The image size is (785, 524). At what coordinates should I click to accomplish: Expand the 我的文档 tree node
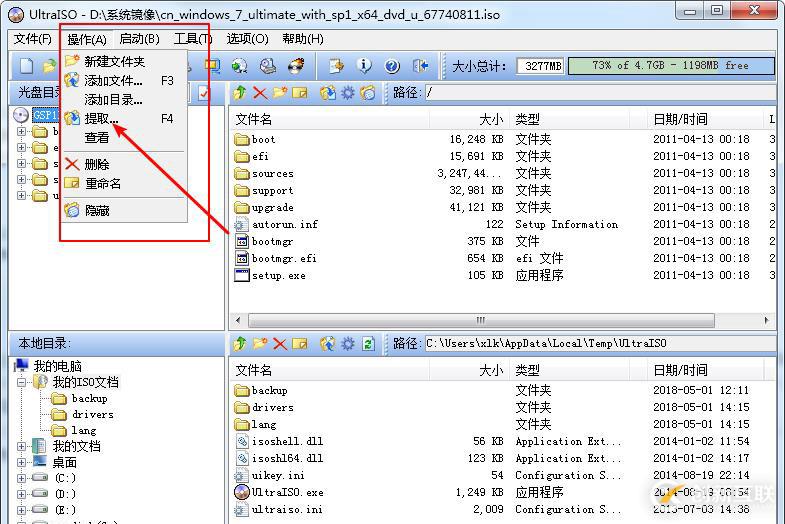click(x=22, y=446)
